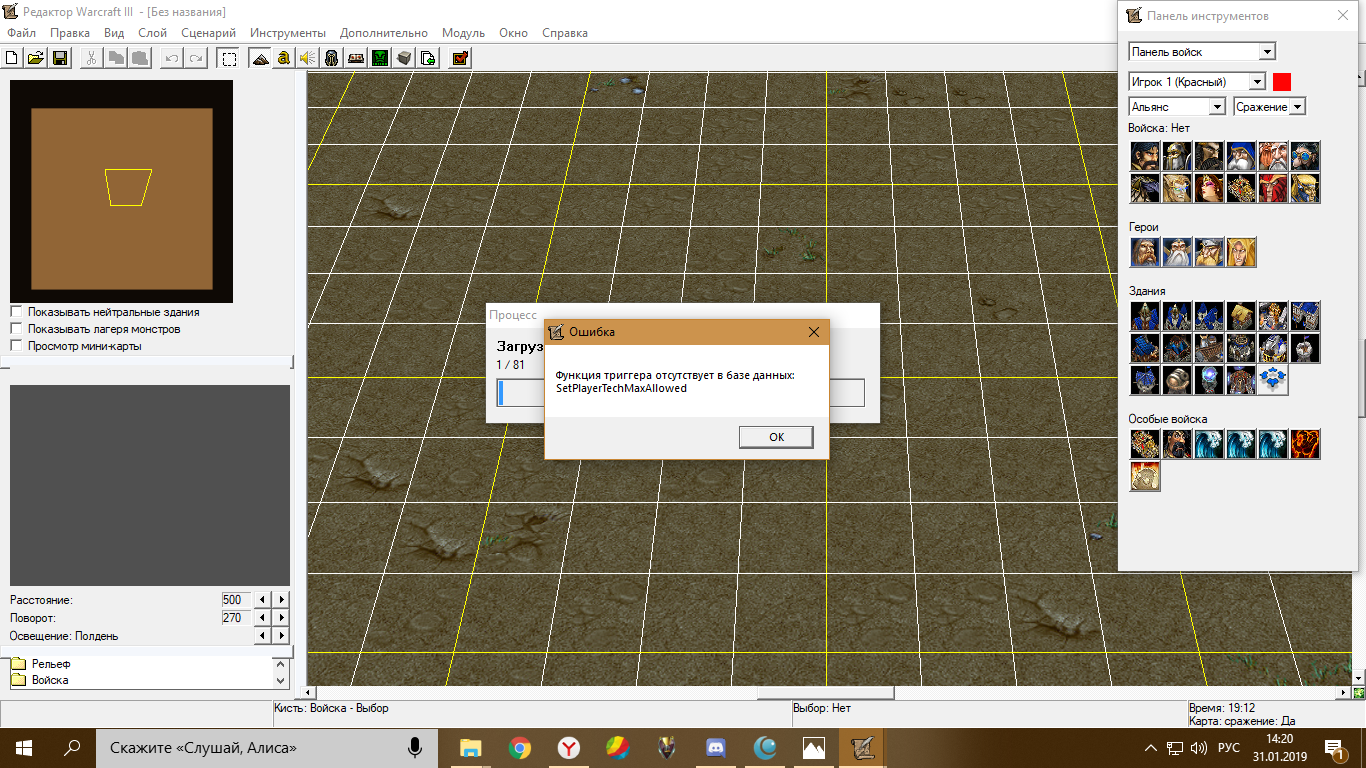This screenshot has width=1366, height=768.
Task: Click the red player color swatch
Action: (x=1282, y=82)
